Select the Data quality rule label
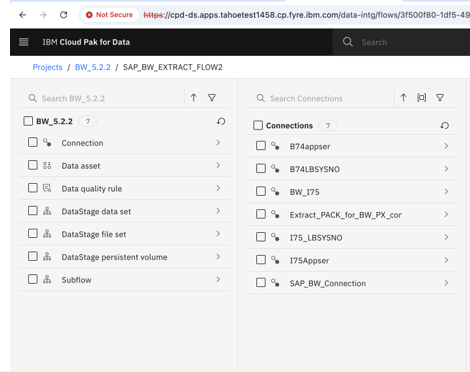This screenshot has height=372, width=470. (92, 189)
